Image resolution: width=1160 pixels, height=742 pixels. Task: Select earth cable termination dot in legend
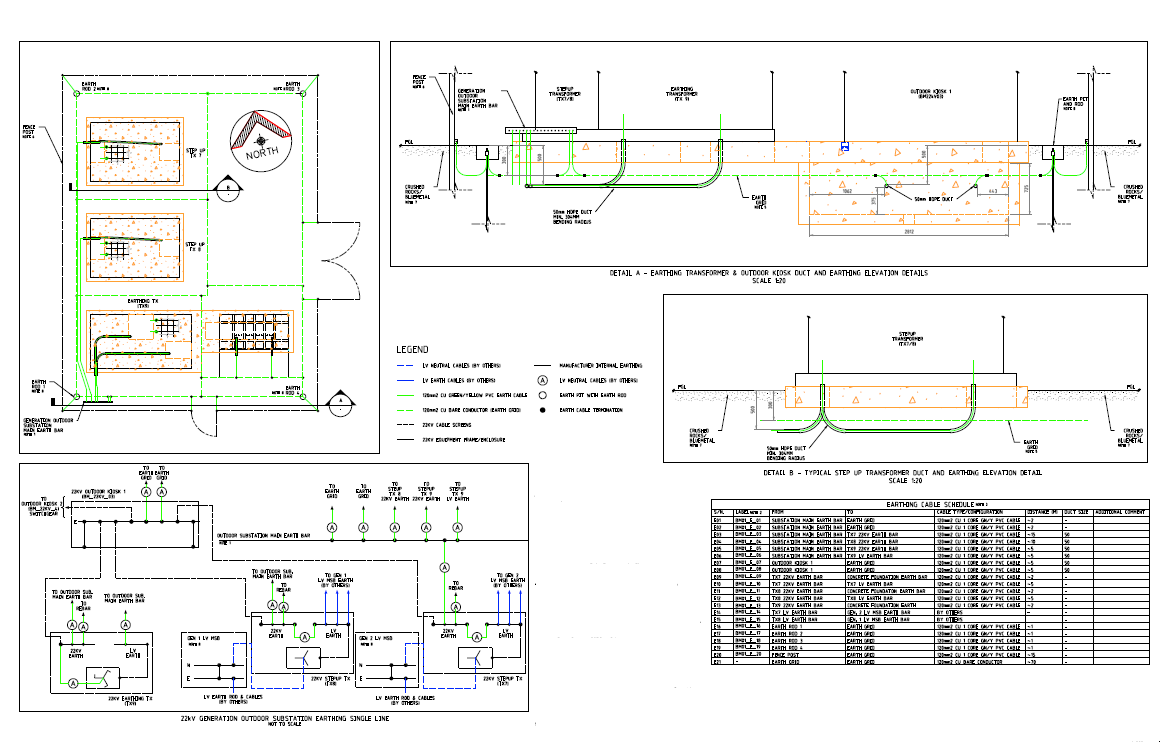click(542, 410)
